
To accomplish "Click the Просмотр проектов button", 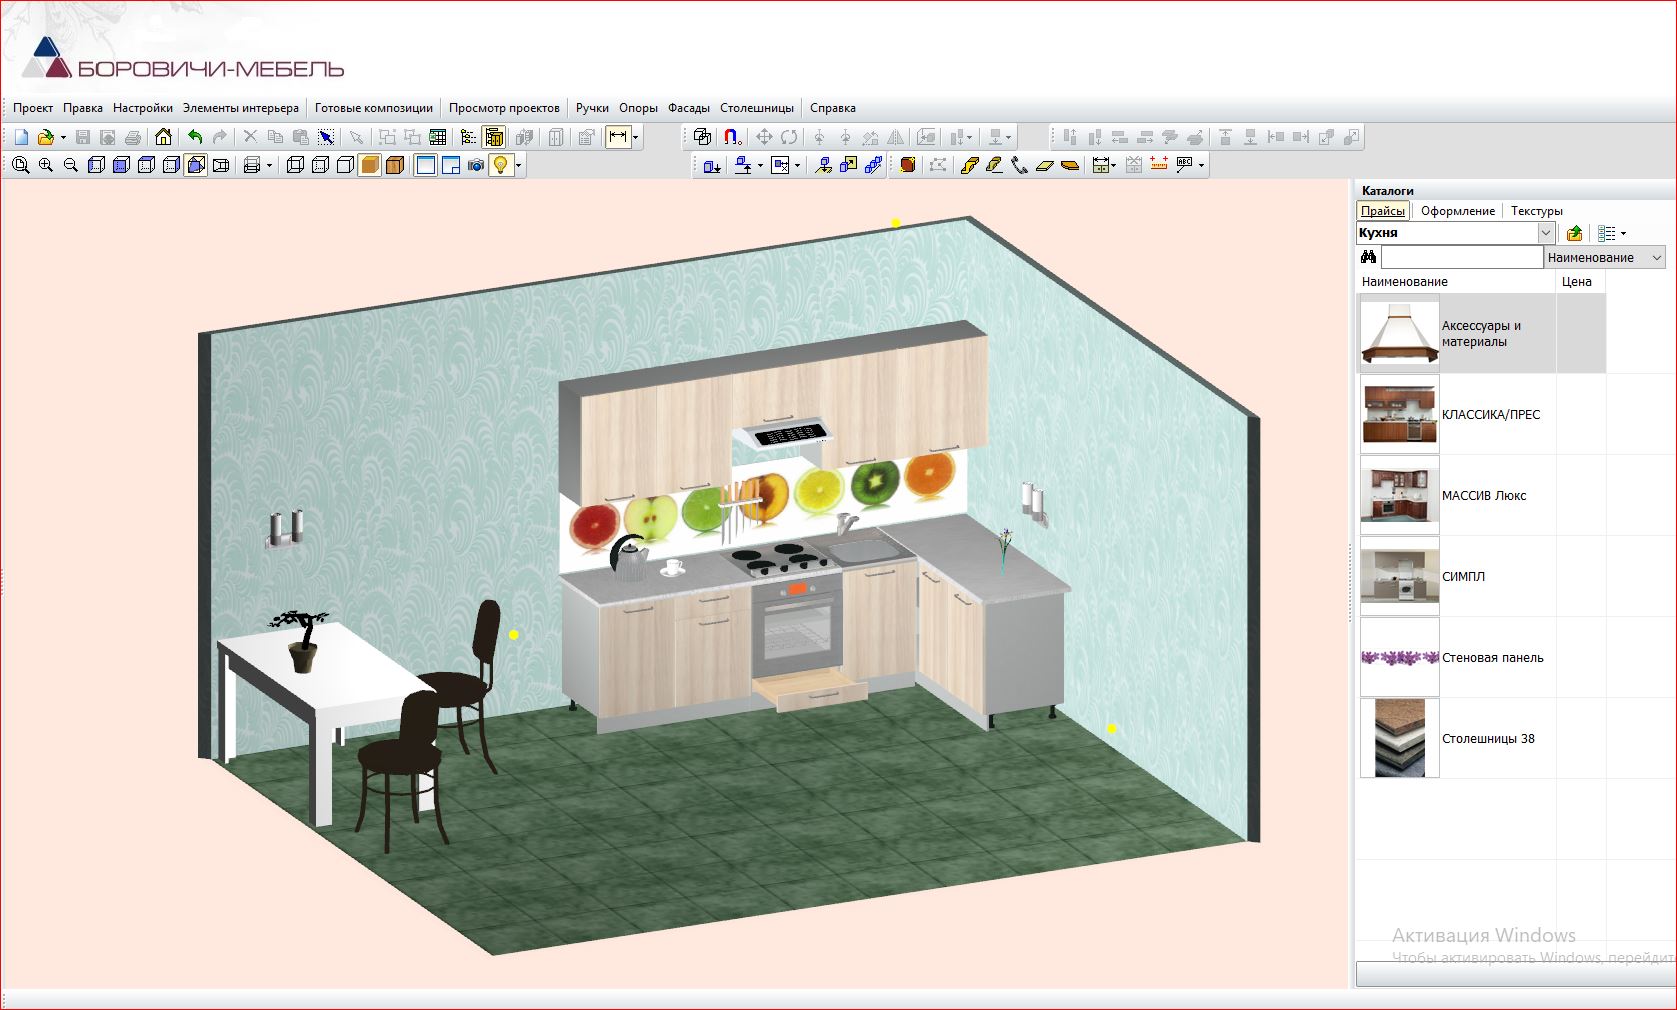I will (504, 108).
